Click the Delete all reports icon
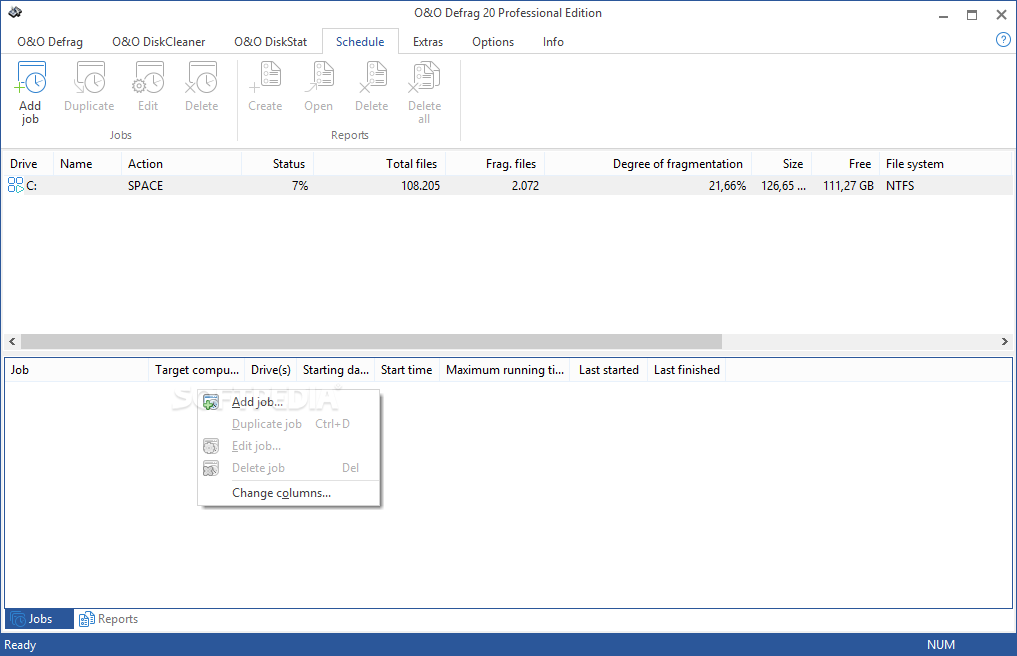The image size is (1017, 656). tap(424, 79)
